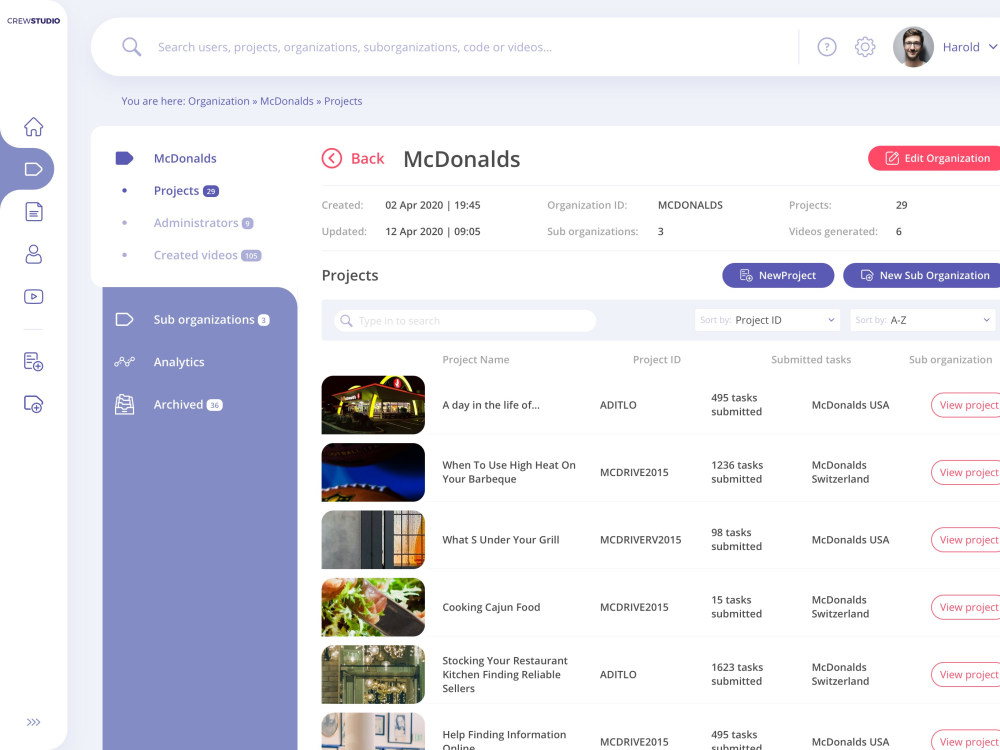Open the Users person icon in sidebar

coord(33,254)
